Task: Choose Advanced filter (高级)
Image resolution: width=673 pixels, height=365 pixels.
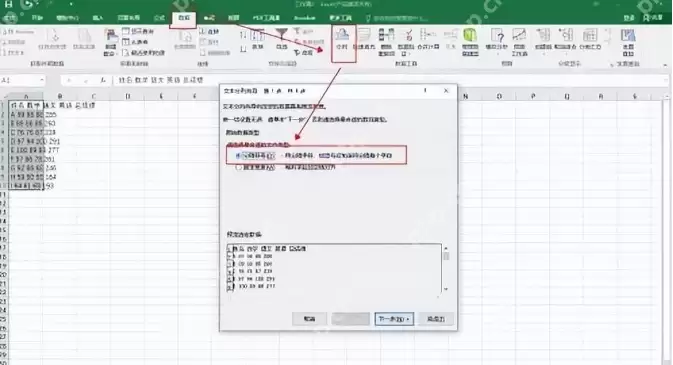Action: [x=303, y=52]
